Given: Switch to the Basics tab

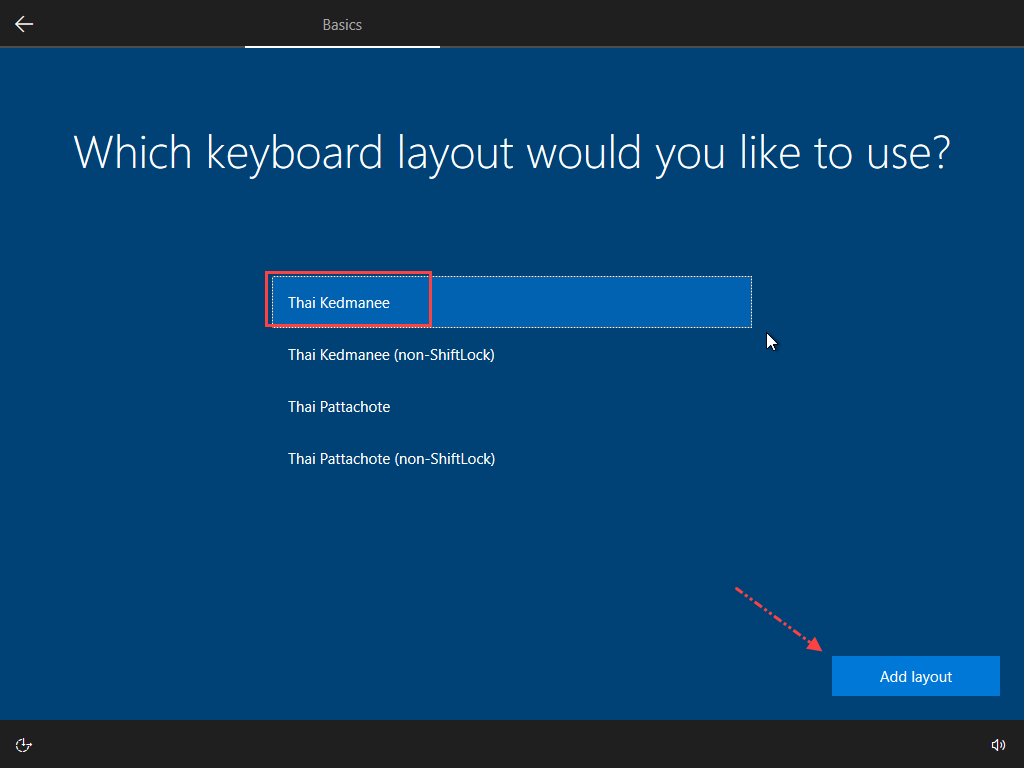Looking at the screenshot, I should [342, 24].
